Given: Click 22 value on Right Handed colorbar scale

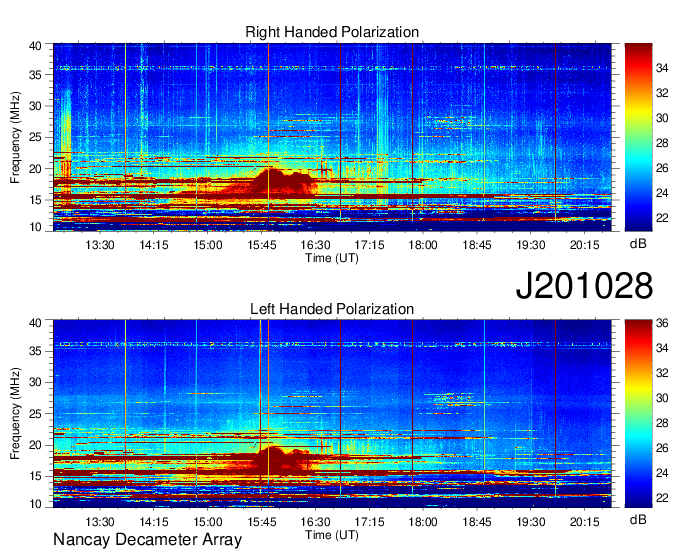Looking at the screenshot, I should coord(662,218).
